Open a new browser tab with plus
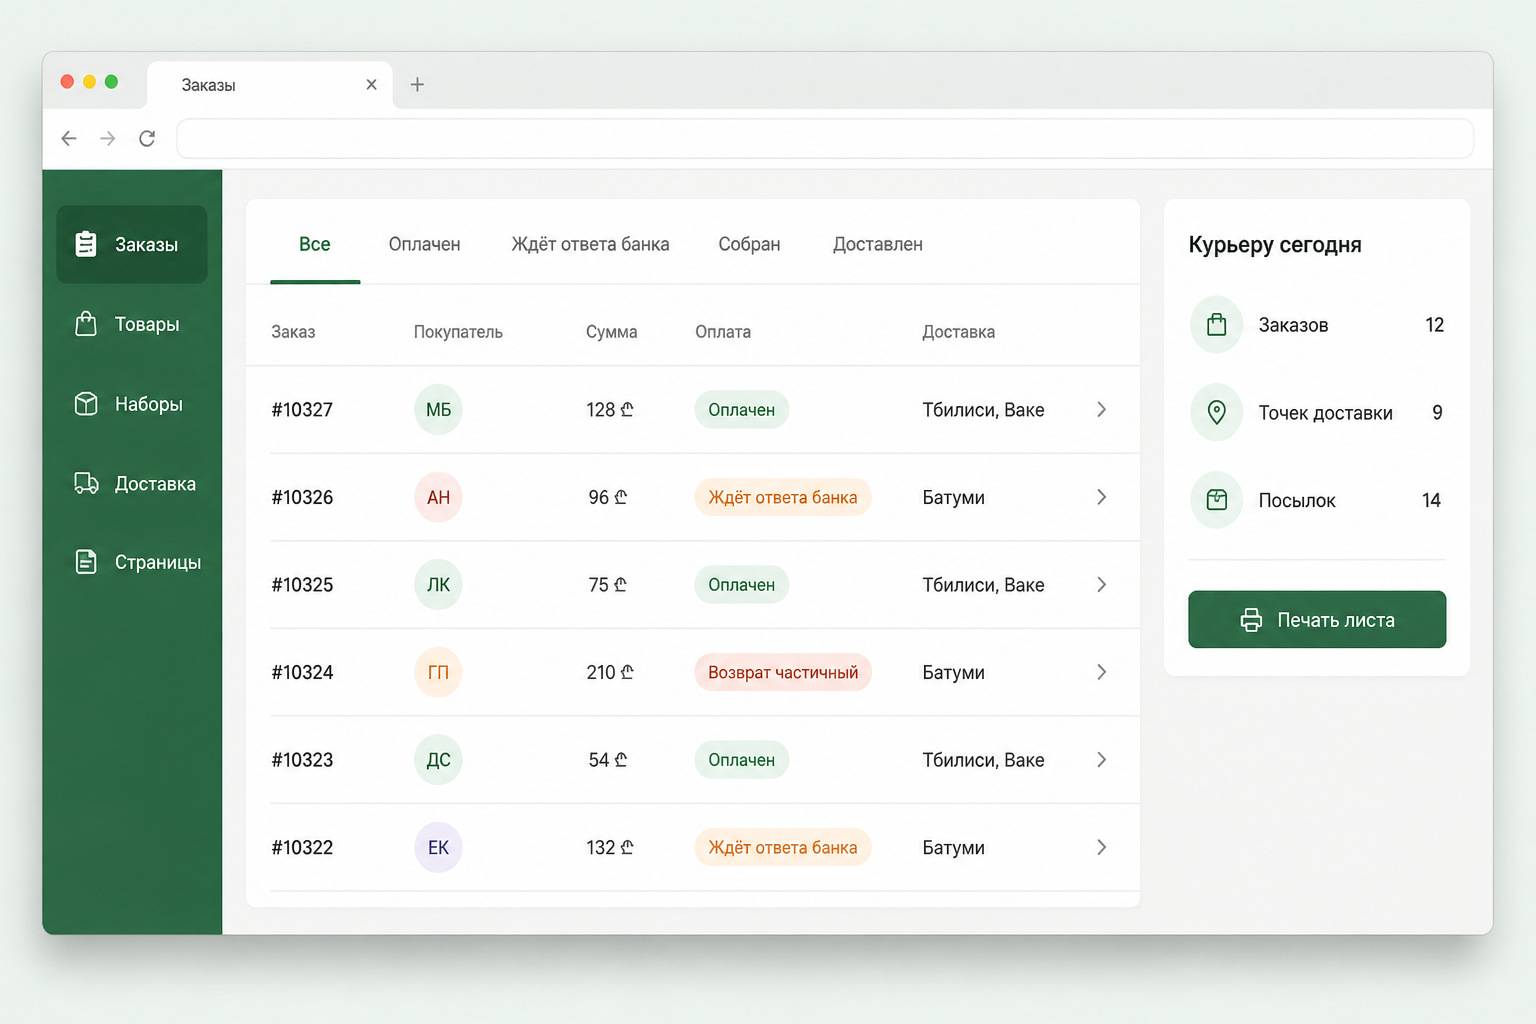 pos(417,85)
